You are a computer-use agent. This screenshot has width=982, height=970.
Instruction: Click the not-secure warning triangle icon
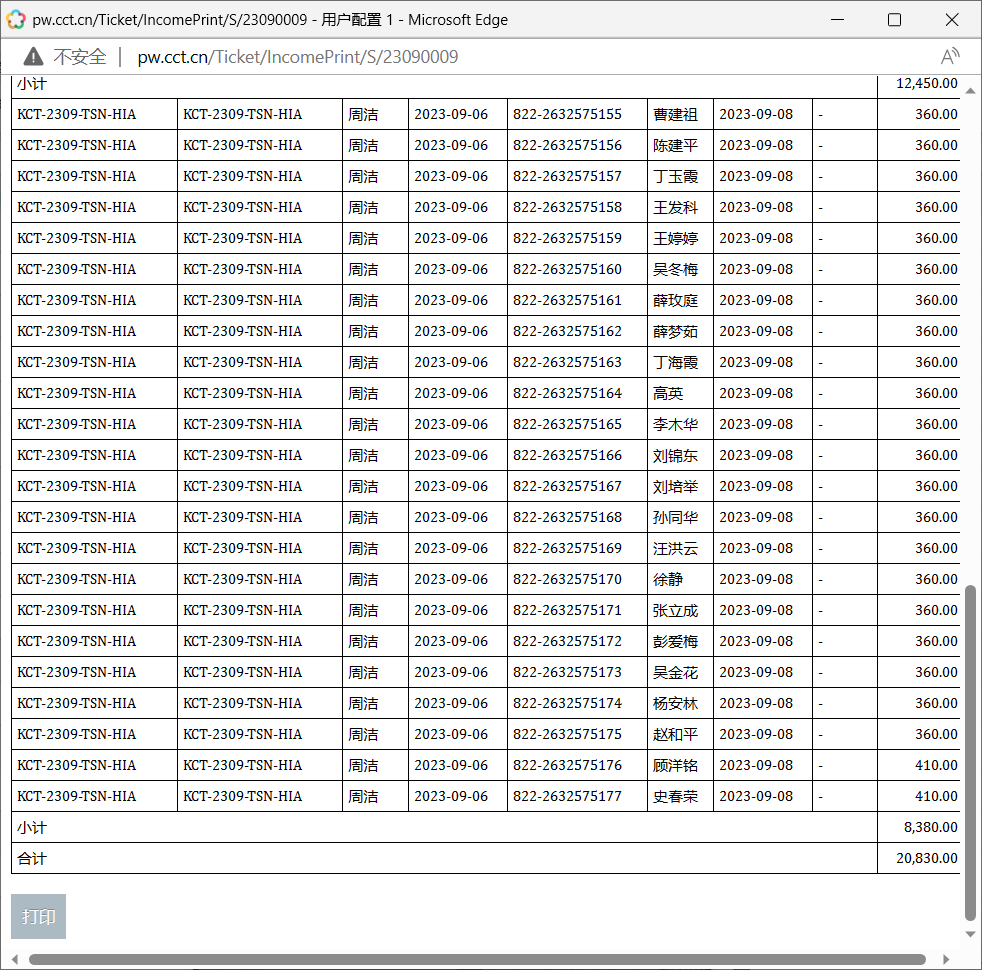pos(34,57)
